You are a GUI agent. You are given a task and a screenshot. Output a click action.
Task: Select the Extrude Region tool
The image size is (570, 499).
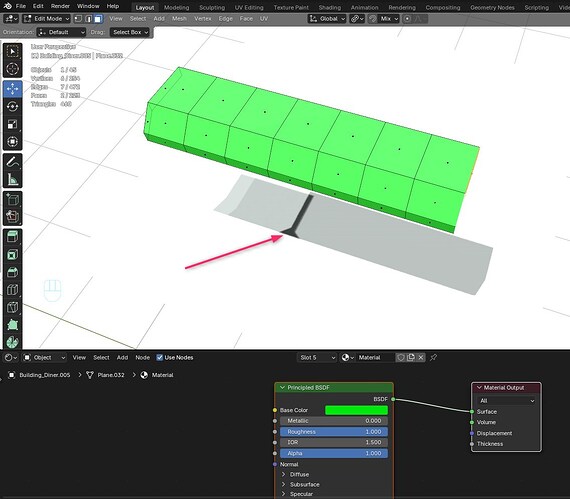tap(12, 237)
